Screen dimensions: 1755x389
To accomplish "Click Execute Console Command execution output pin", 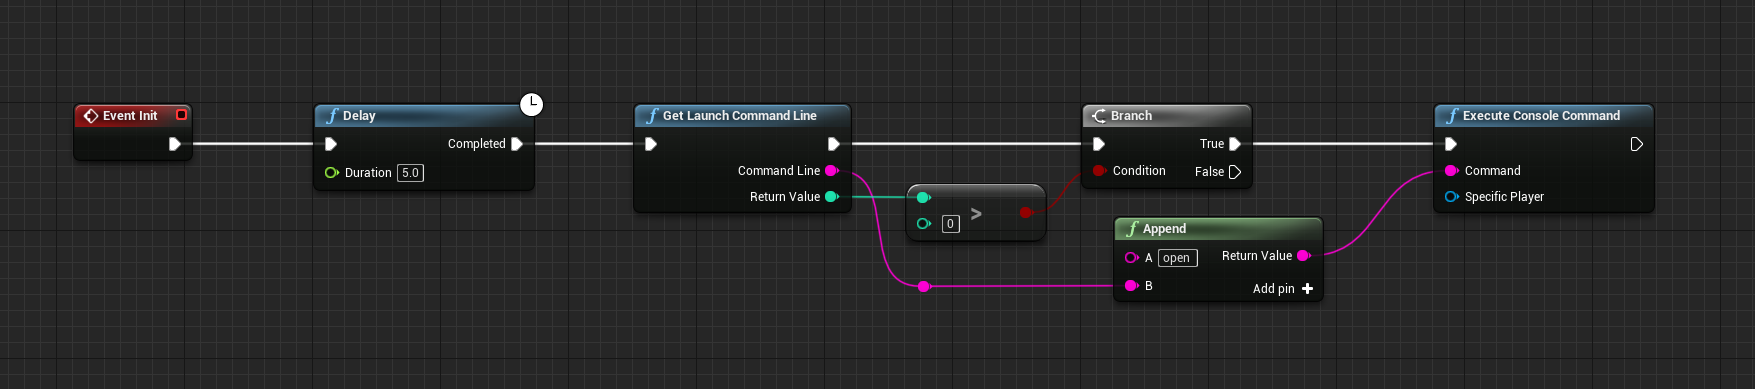I will click(1637, 144).
